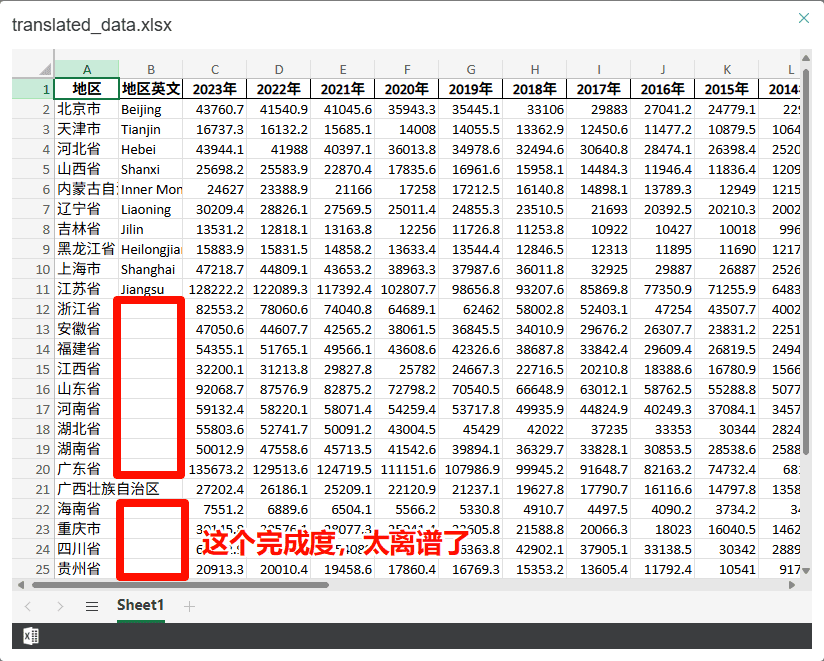Go to next sheet arrow
The width and height of the screenshot is (824, 661).
[60, 606]
